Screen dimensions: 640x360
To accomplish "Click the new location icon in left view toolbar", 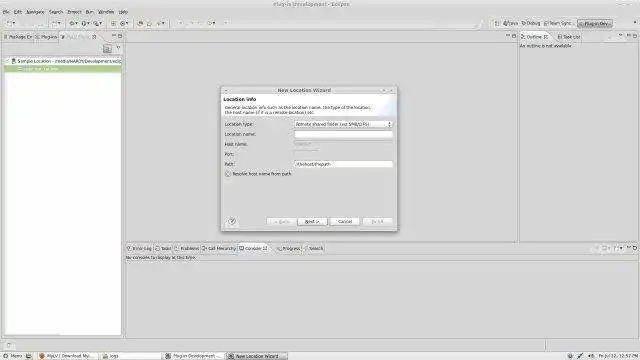I will click(x=107, y=49).
